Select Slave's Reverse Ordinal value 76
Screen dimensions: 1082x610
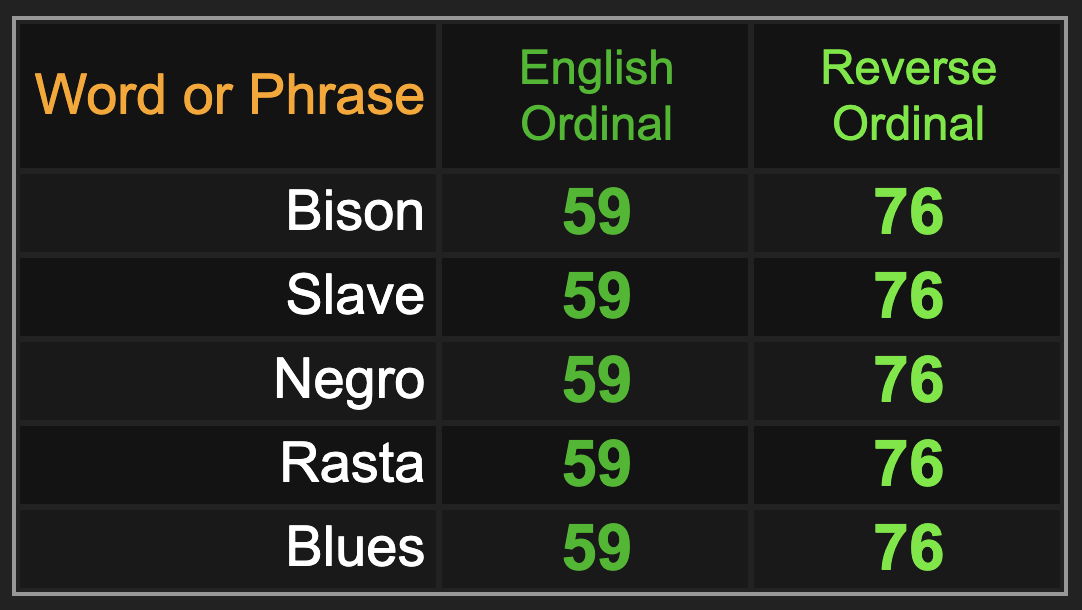tap(909, 296)
